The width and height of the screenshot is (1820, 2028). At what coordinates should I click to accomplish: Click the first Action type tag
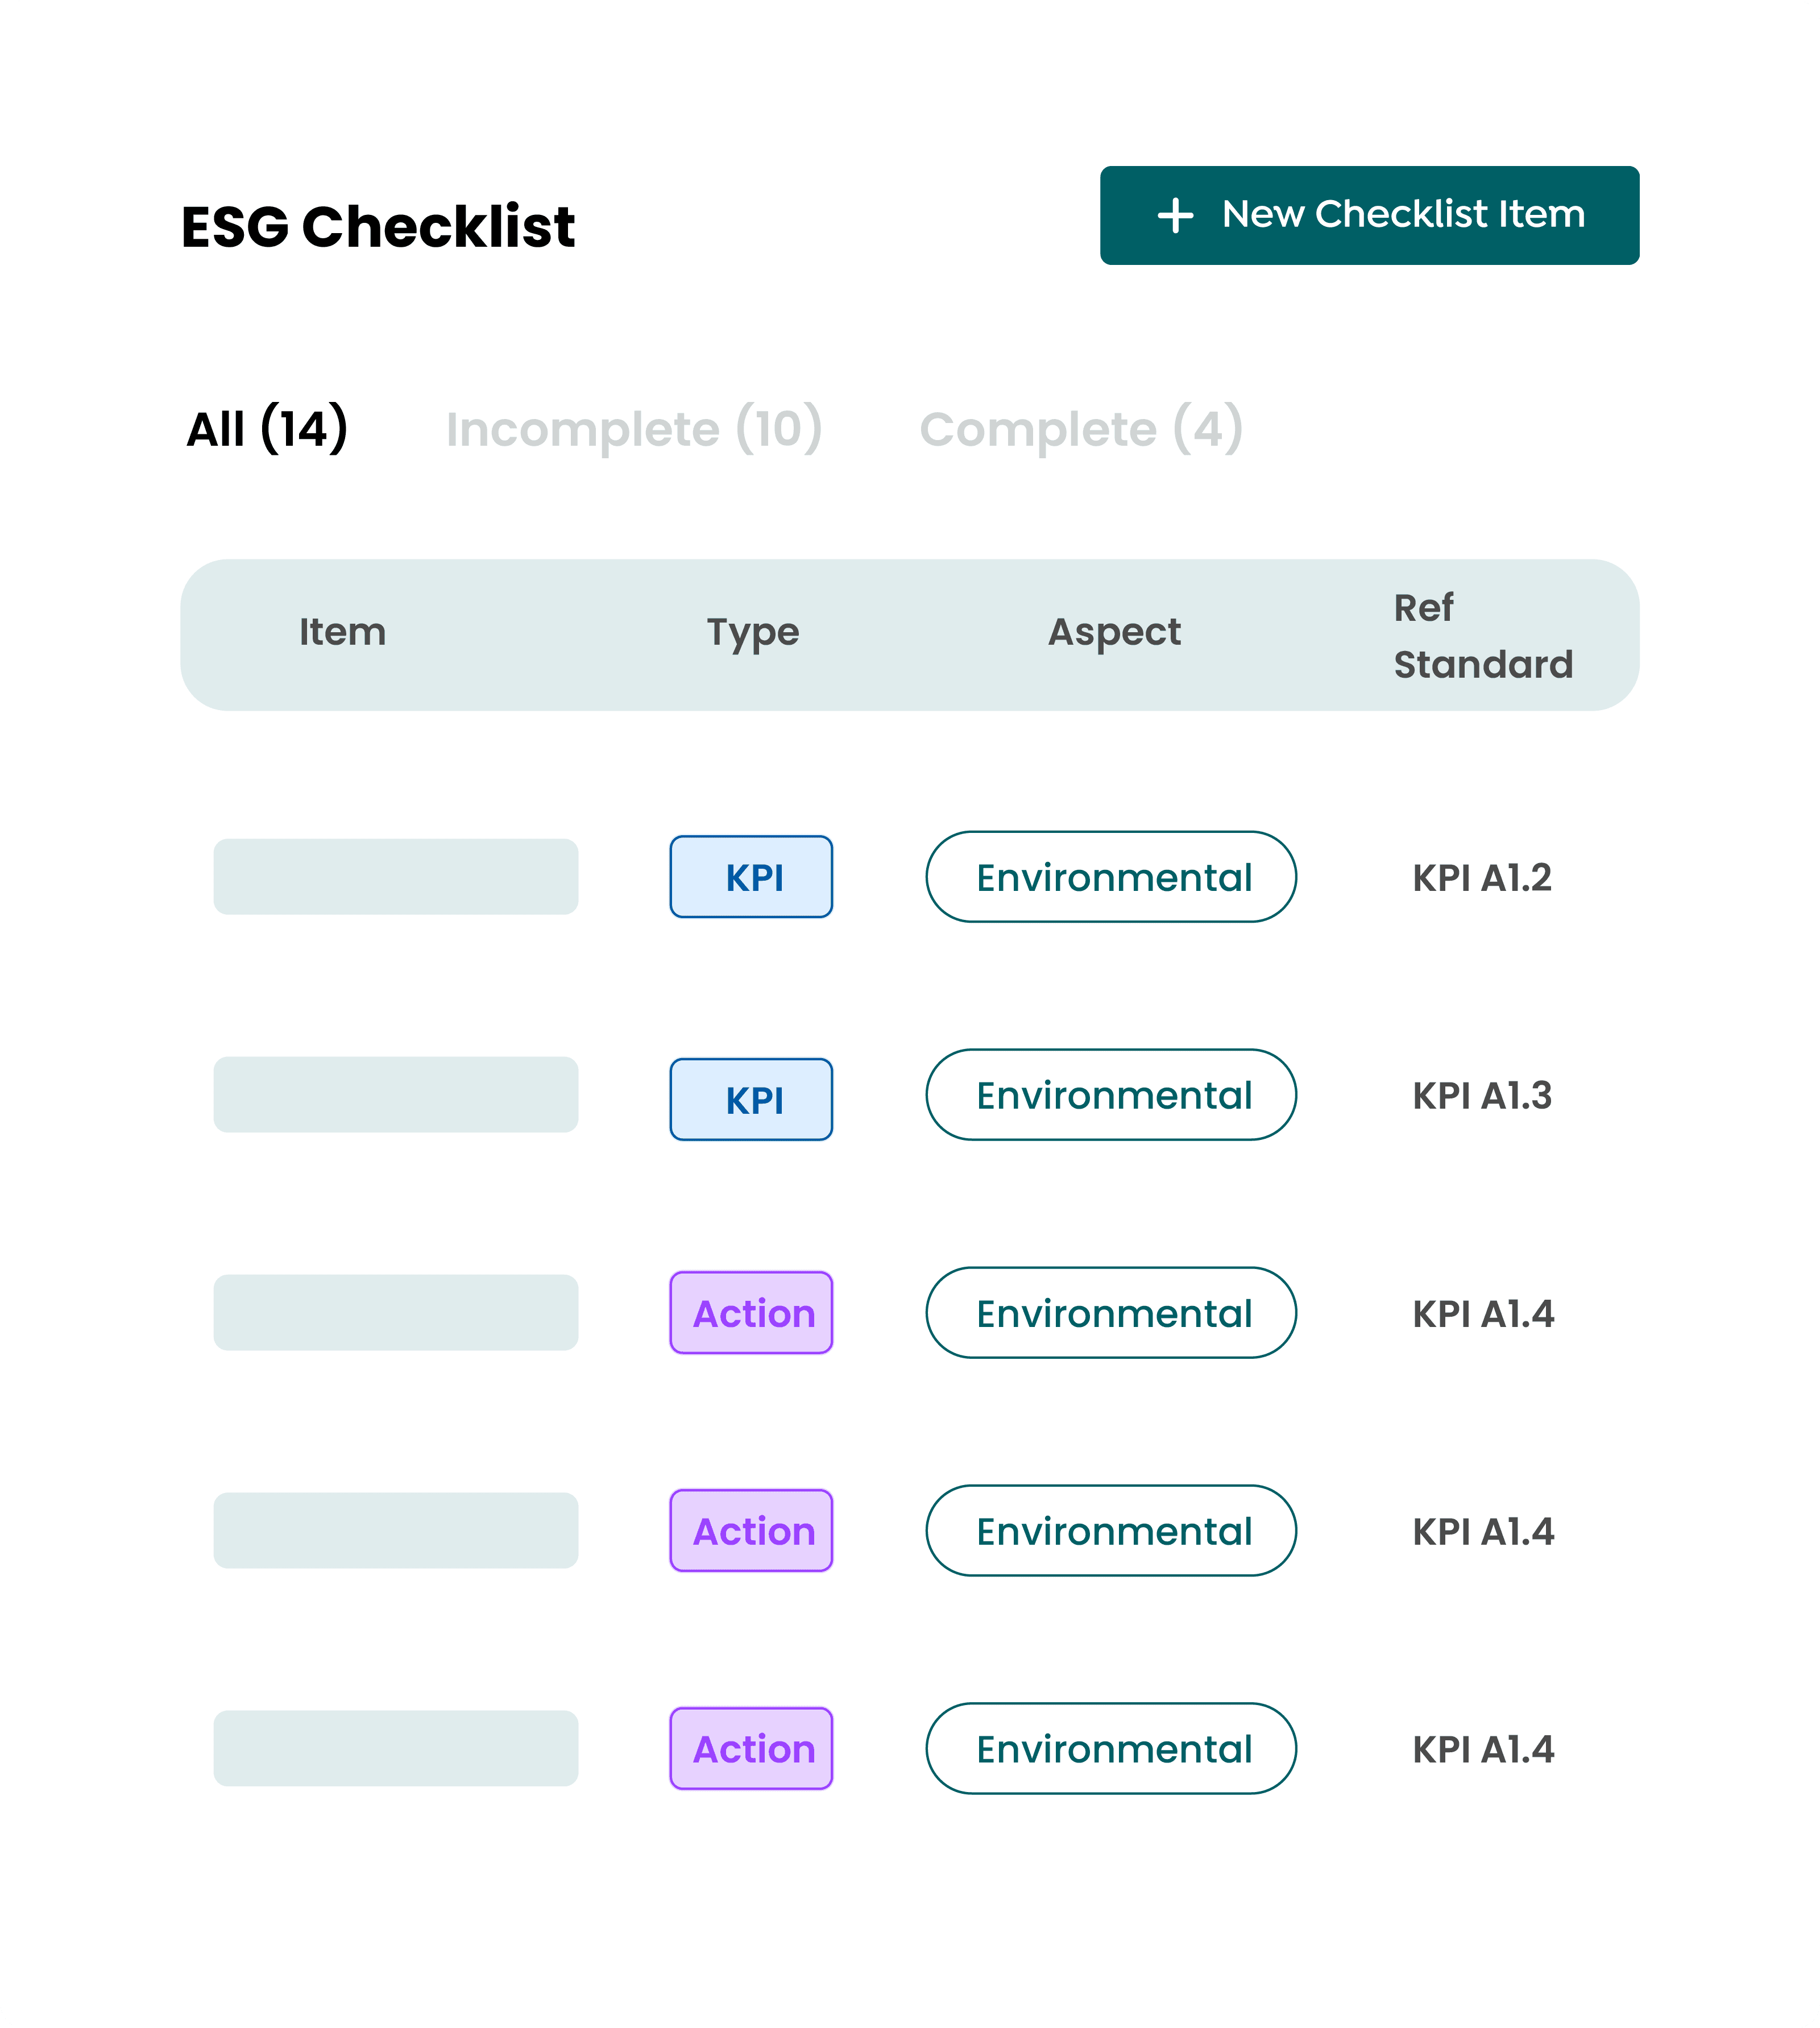751,1313
